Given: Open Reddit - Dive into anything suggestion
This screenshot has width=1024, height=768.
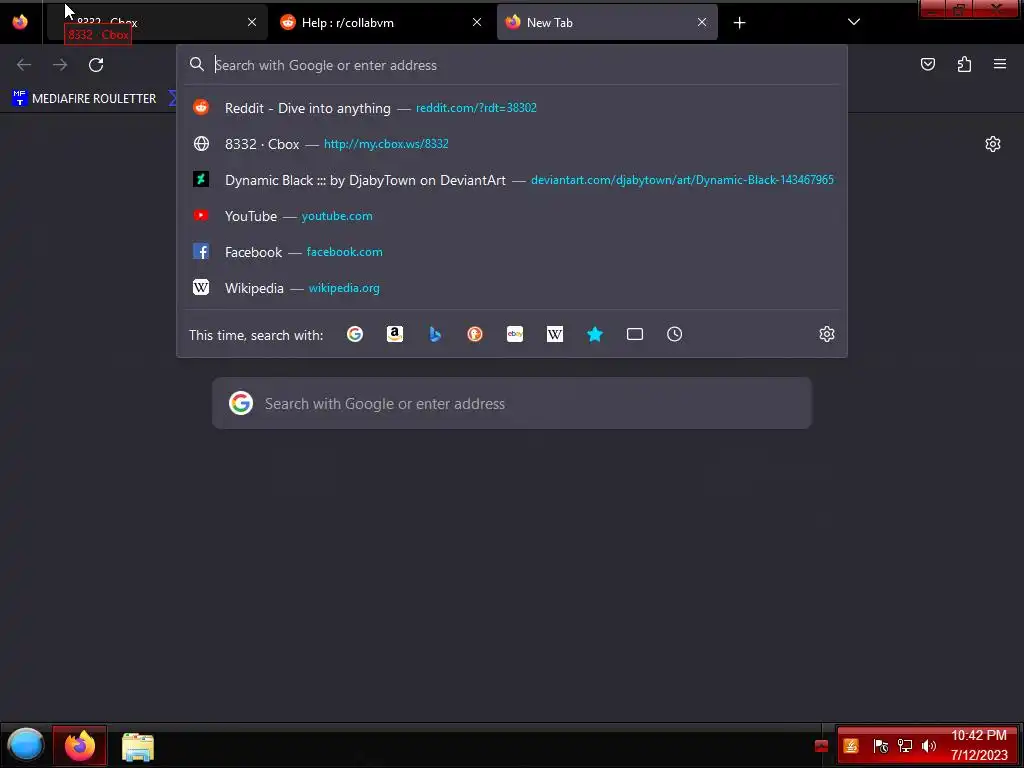Looking at the screenshot, I should (x=512, y=108).
